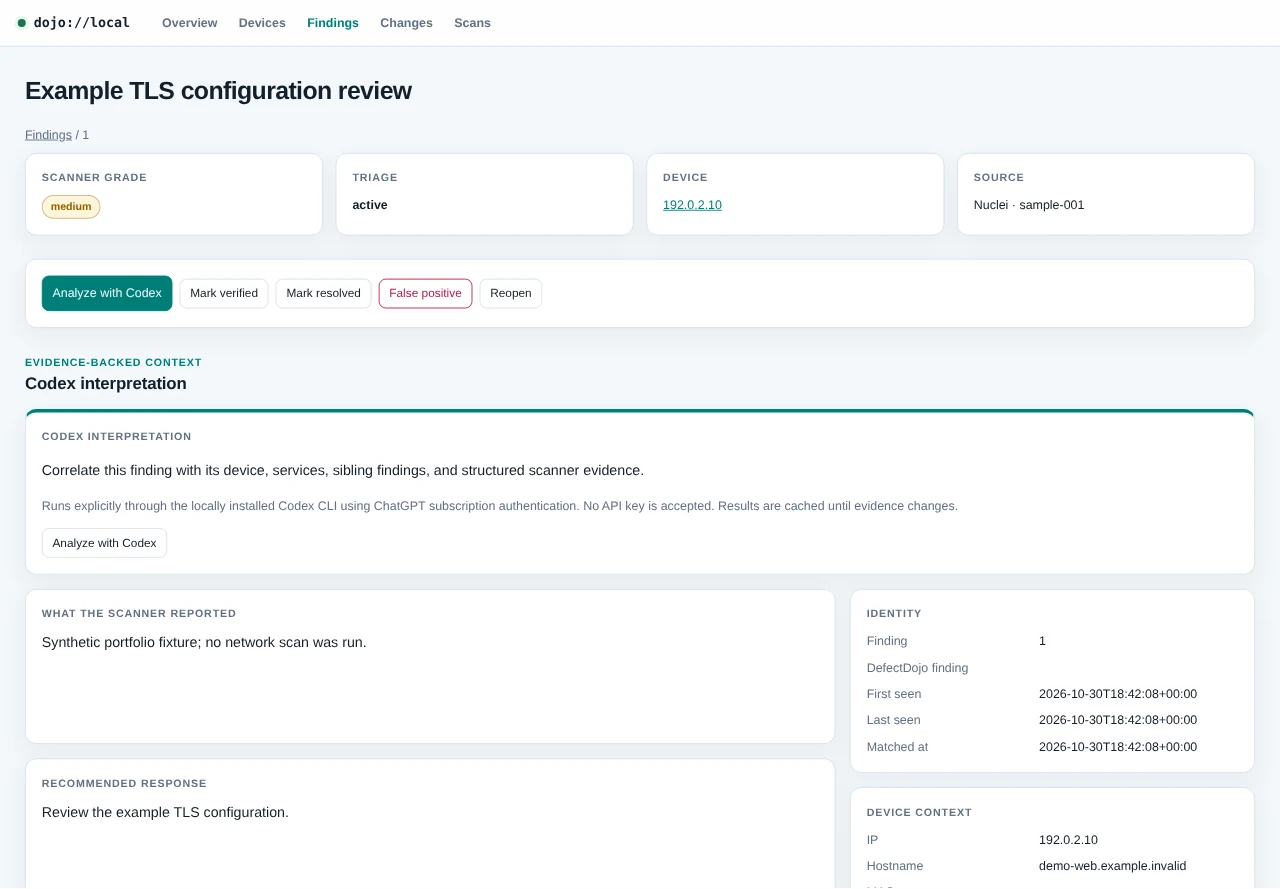Mark the finding as verified
This screenshot has height=889, width=1280.
224,293
